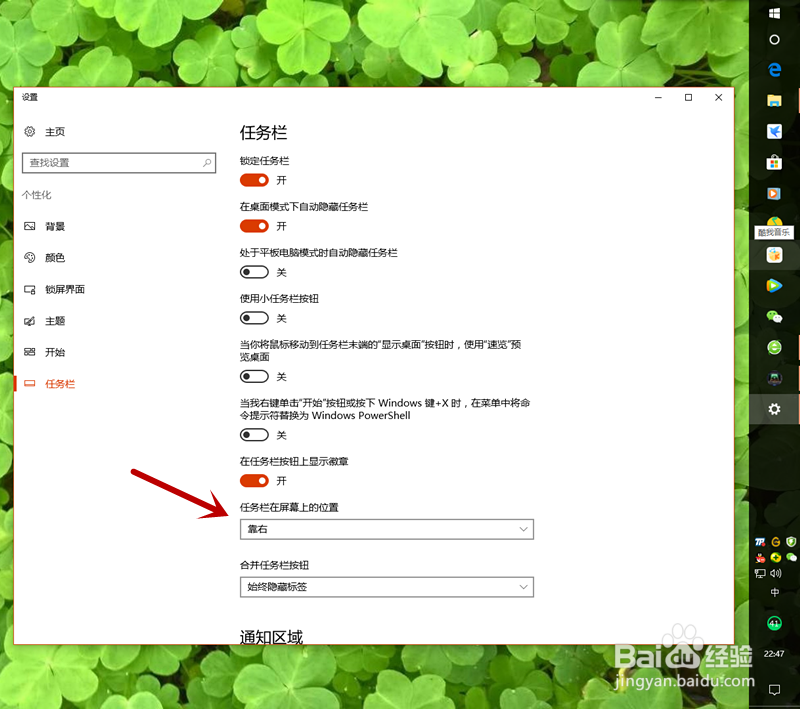This screenshot has width=800, height=709.
Task: Open the Start button
Action: (775, 13)
